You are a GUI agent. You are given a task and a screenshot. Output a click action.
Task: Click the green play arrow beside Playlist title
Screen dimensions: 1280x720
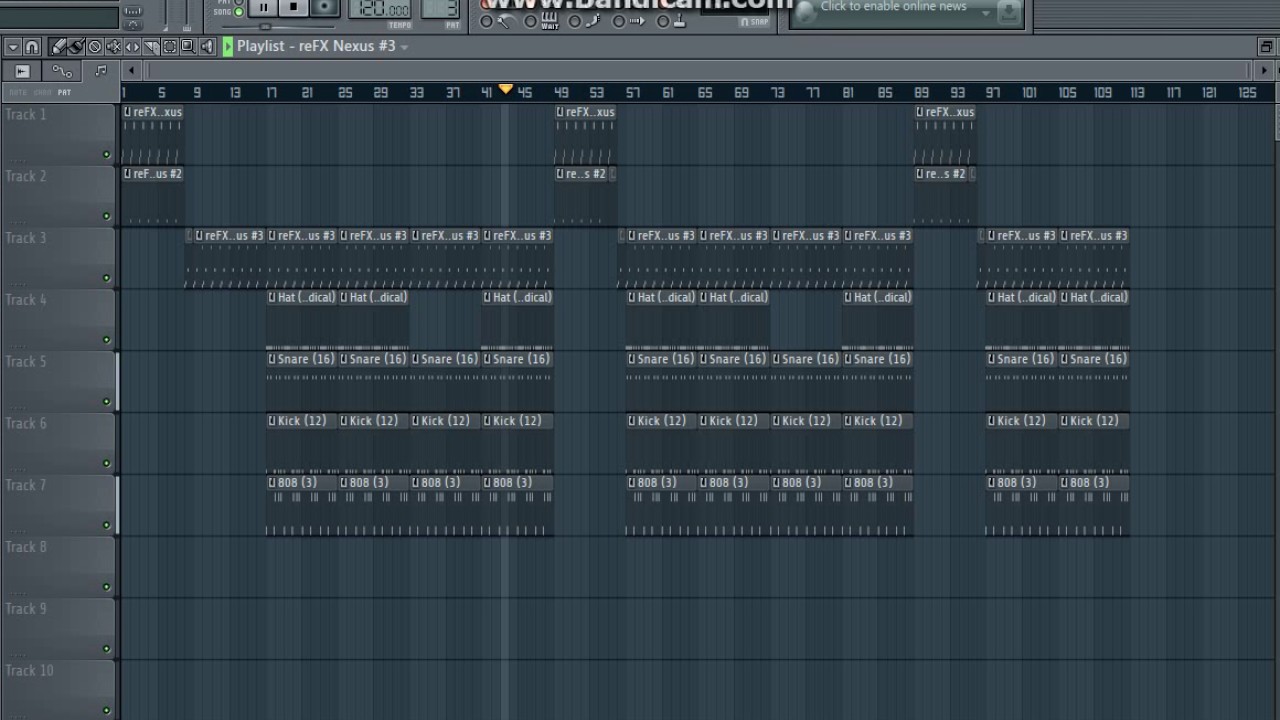point(228,46)
